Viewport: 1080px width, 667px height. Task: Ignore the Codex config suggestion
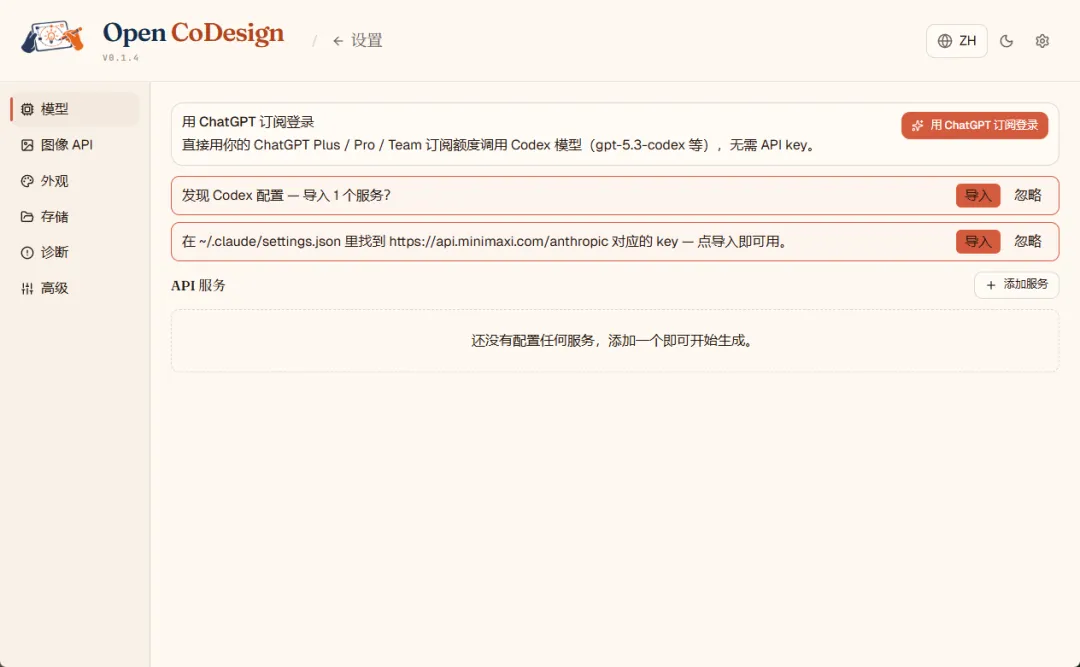coord(1028,196)
